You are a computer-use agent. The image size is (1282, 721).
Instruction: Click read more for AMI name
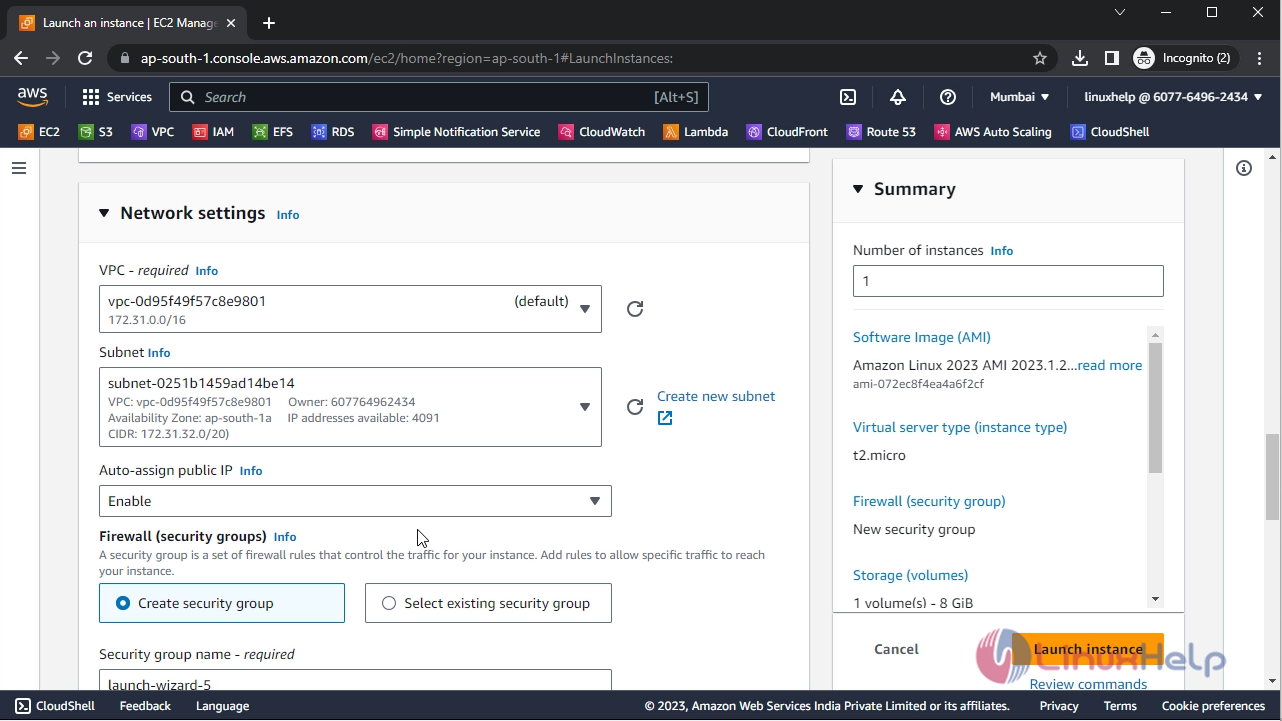click(x=1110, y=365)
